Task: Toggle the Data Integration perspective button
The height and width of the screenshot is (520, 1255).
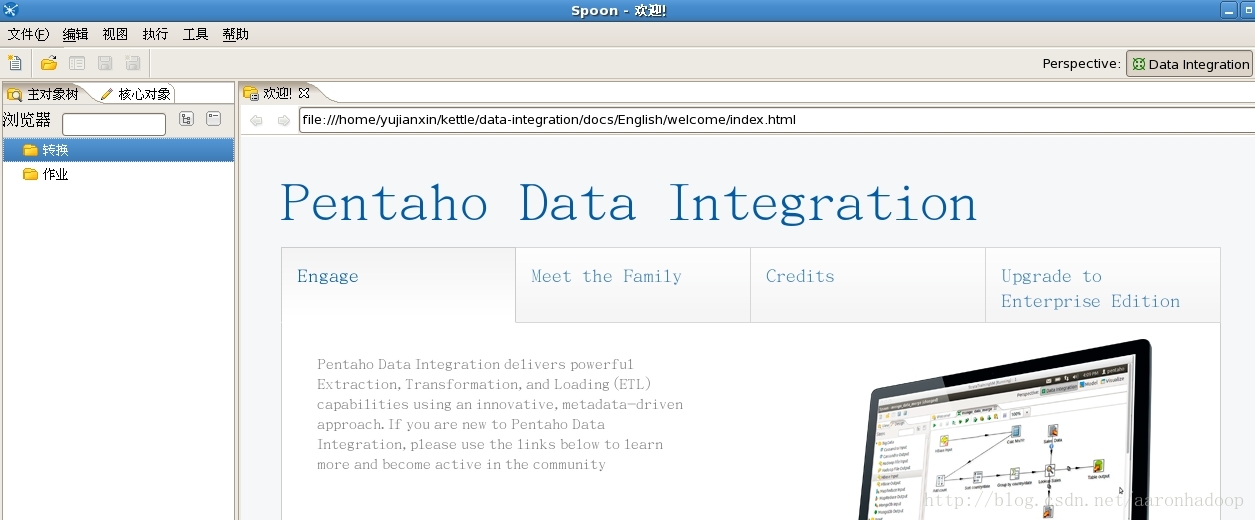Action: point(1189,64)
